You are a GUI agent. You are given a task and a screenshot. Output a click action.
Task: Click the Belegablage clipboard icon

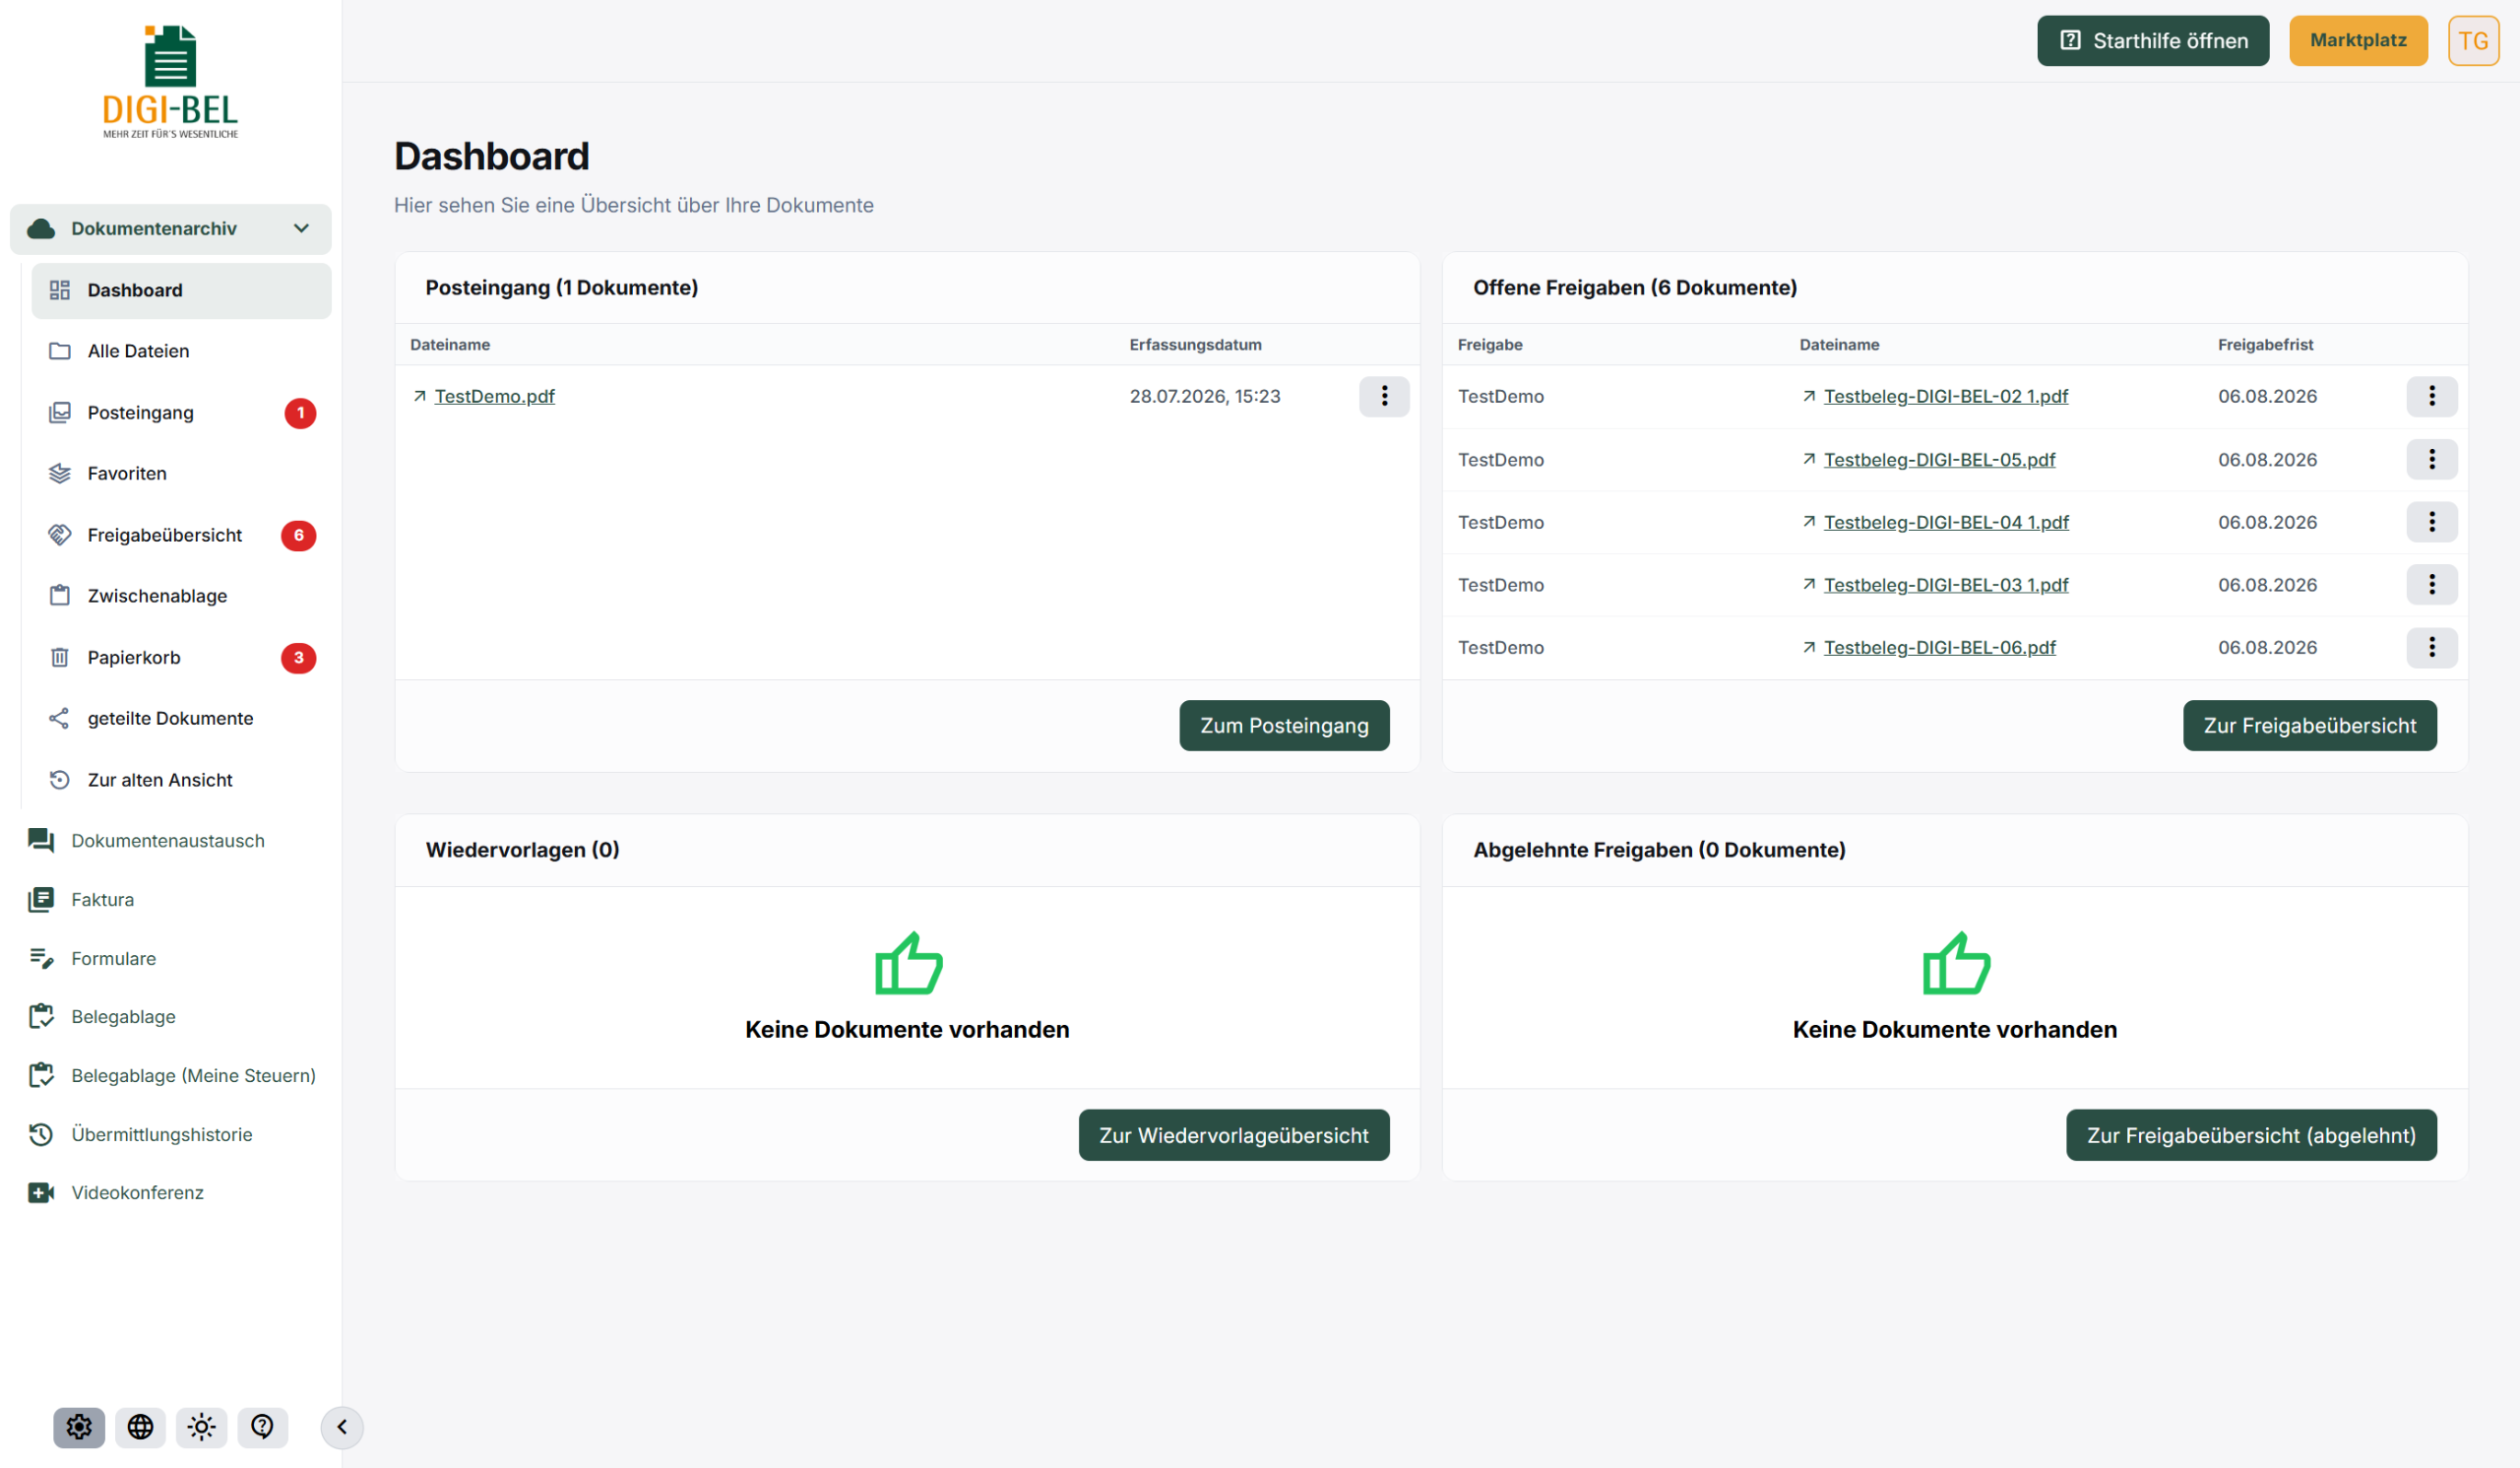coord(41,1017)
